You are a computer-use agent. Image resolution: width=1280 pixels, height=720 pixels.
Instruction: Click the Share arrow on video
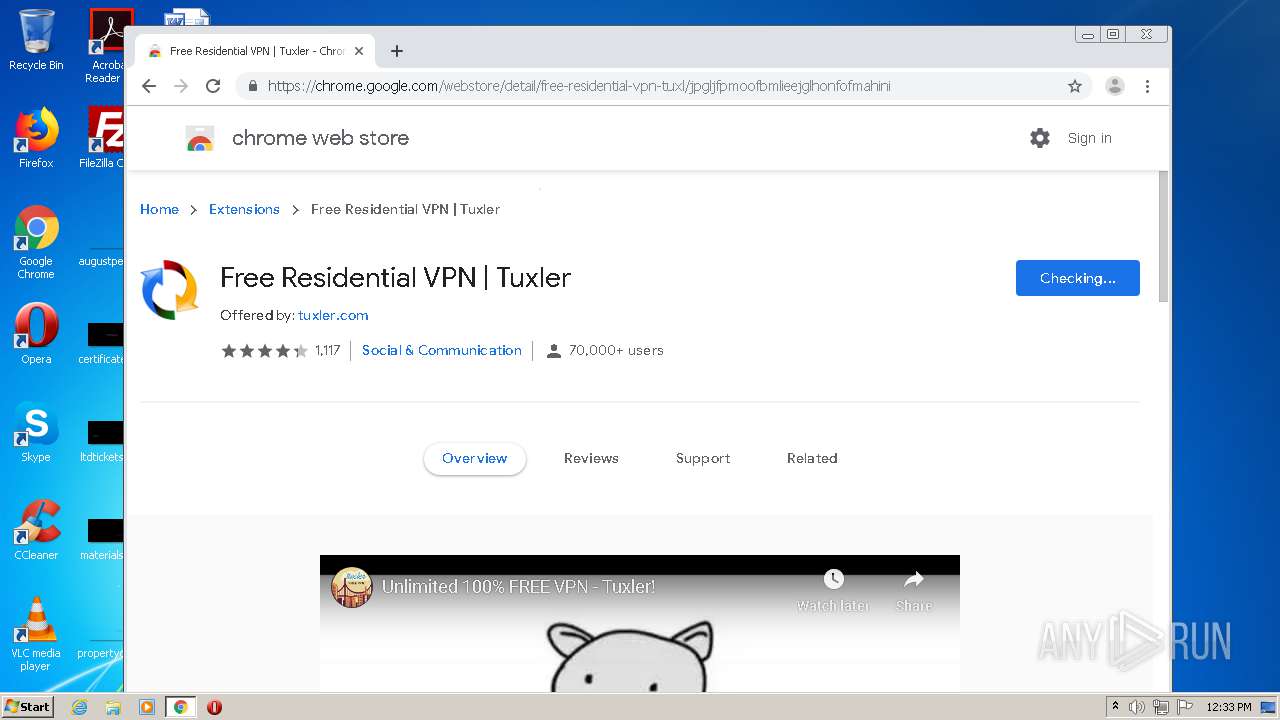914,579
